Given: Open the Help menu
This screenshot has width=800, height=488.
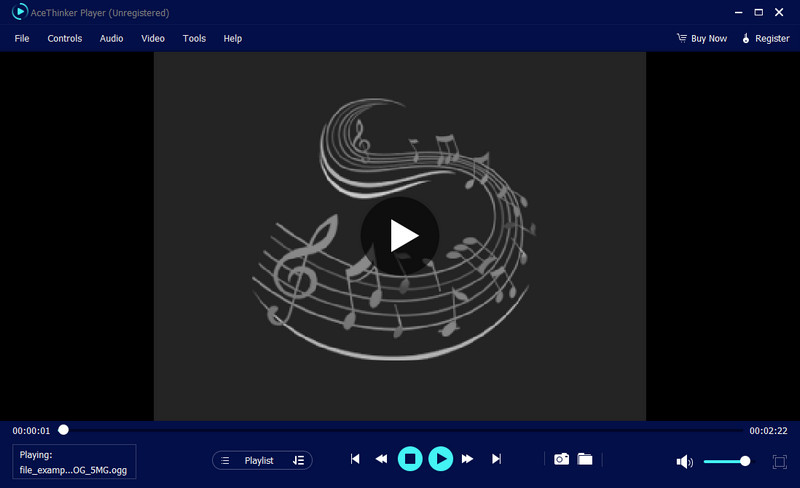Looking at the screenshot, I should coord(233,38).
